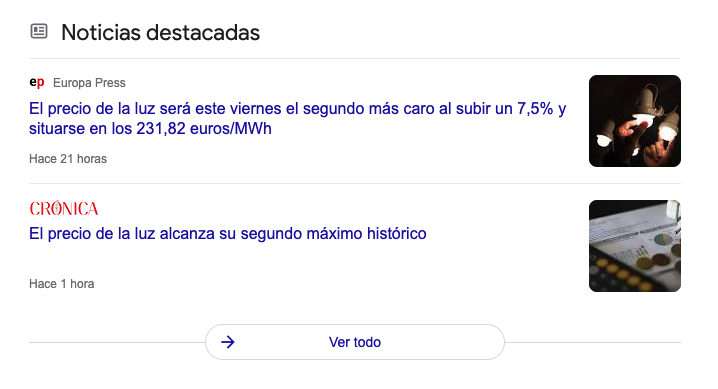The width and height of the screenshot is (718, 389).
Task: Select the Europa Press source name
Action: coord(89,83)
